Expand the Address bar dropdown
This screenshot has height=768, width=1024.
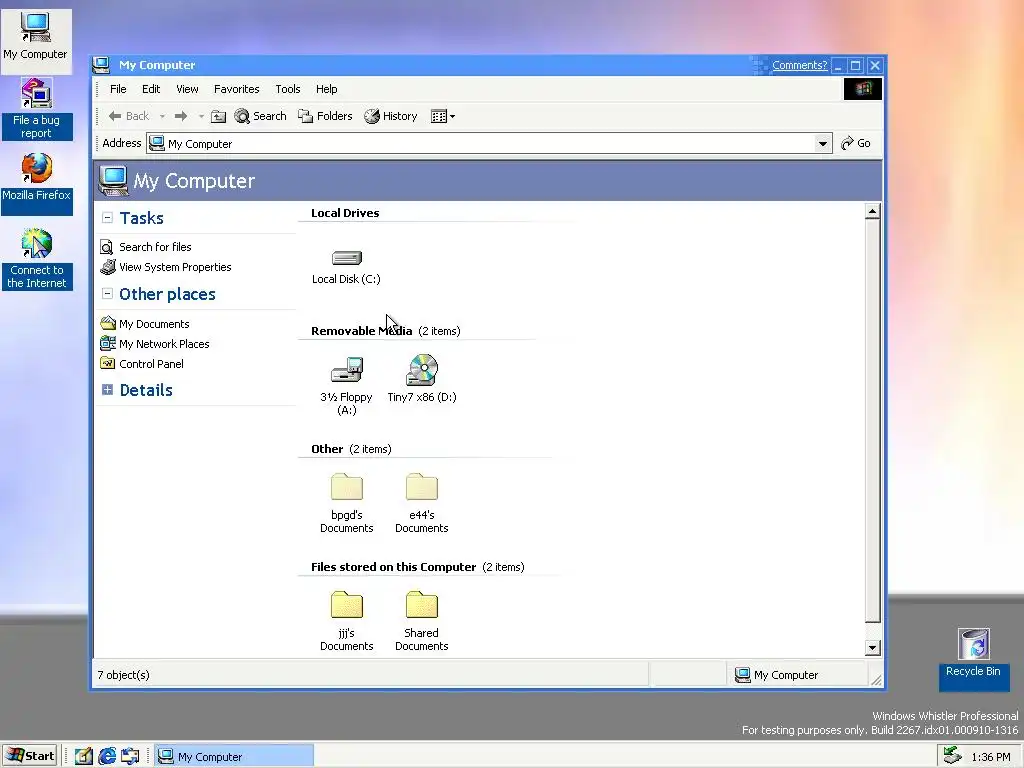823,144
